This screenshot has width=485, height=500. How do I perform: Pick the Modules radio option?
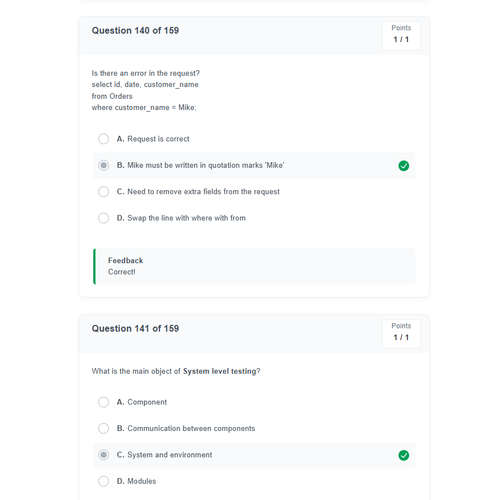coord(103,481)
